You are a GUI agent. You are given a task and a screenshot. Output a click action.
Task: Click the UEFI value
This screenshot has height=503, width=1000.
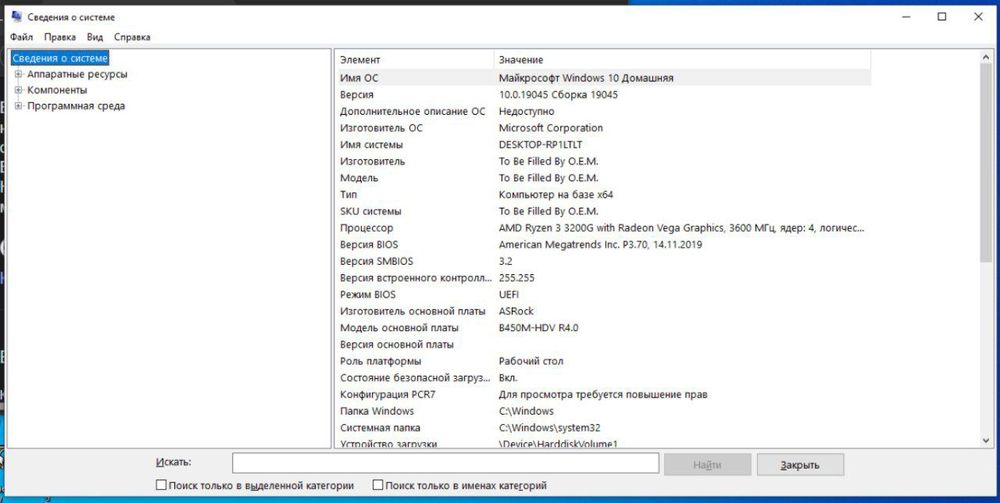tap(509, 295)
